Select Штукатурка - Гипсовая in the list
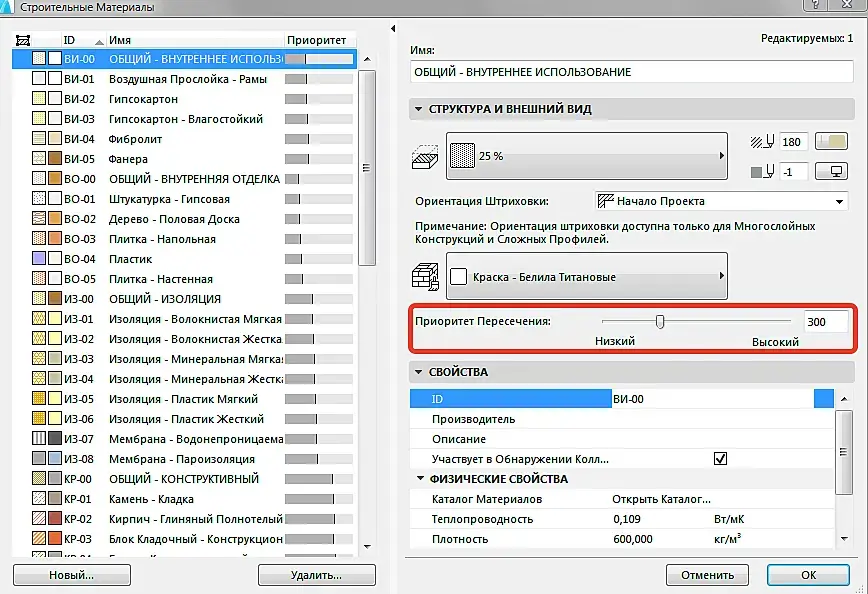 pos(184,199)
